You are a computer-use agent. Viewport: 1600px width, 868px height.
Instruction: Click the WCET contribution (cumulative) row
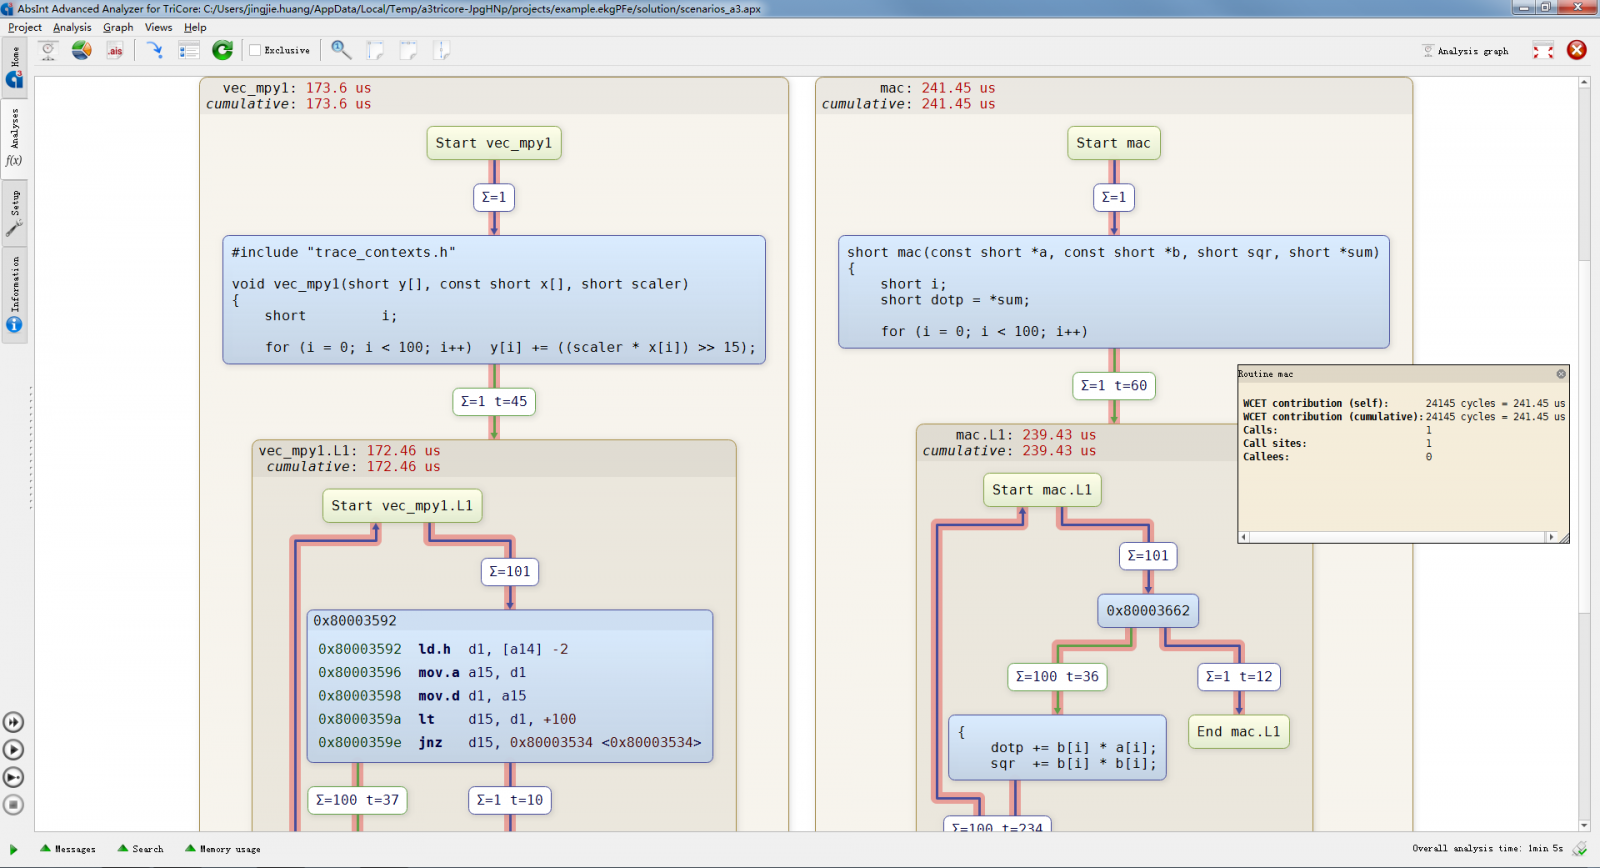point(1404,417)
